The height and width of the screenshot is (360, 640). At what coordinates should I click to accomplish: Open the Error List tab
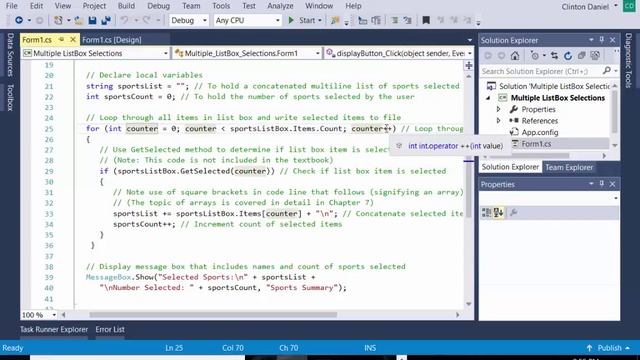pyautogui.click(x=110, y=329)
